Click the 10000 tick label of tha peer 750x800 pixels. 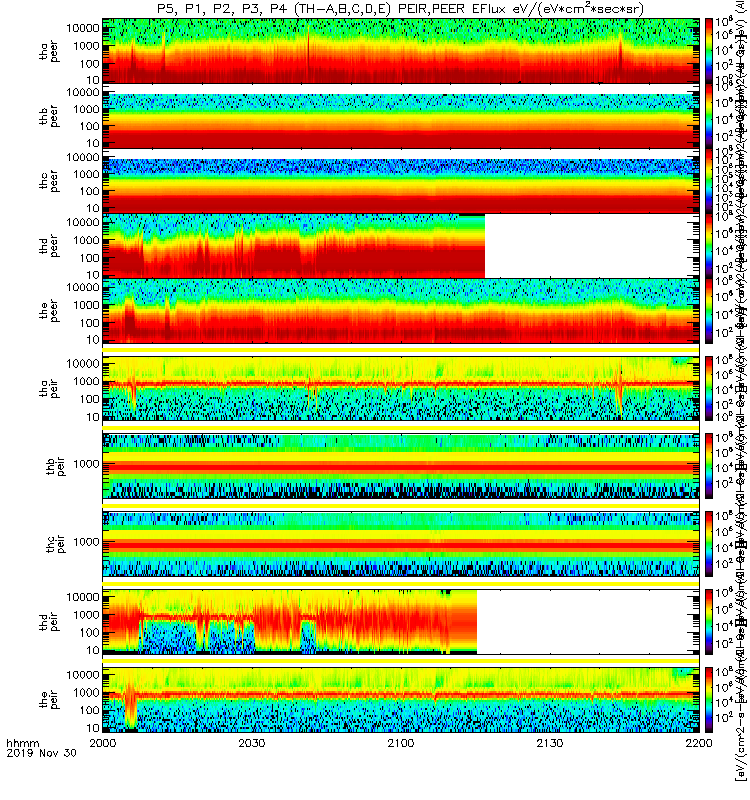point(83,28)
